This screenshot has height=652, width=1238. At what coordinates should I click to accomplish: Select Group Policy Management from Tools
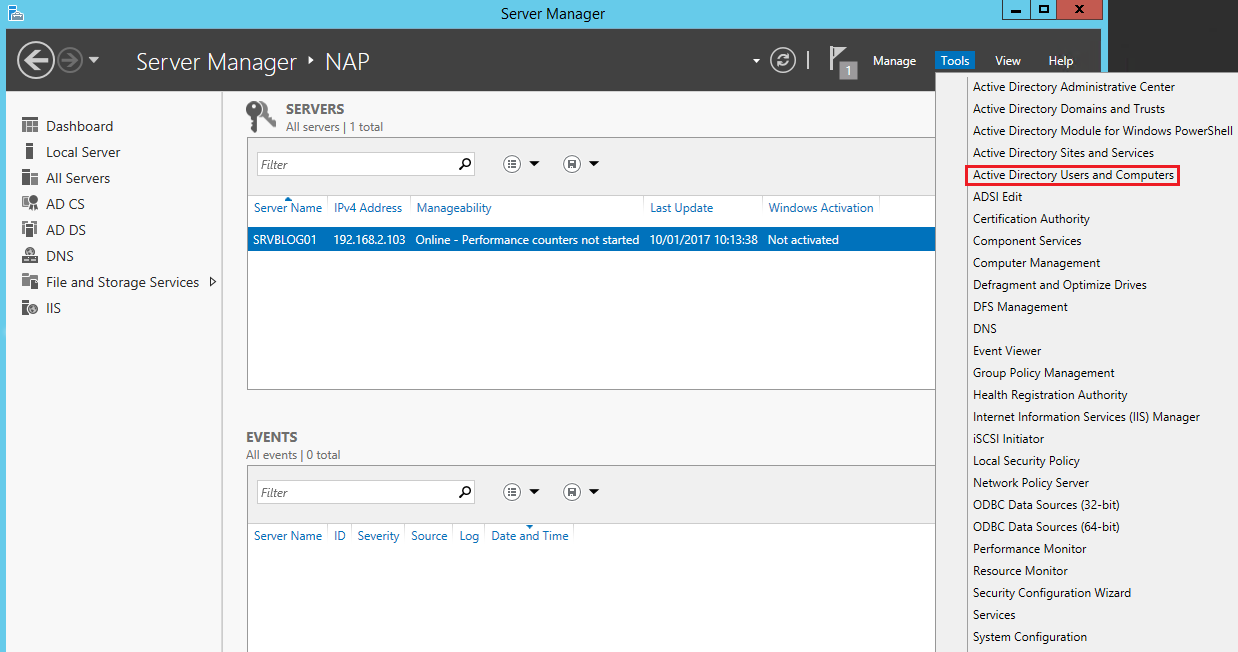tap(1043, 373)
